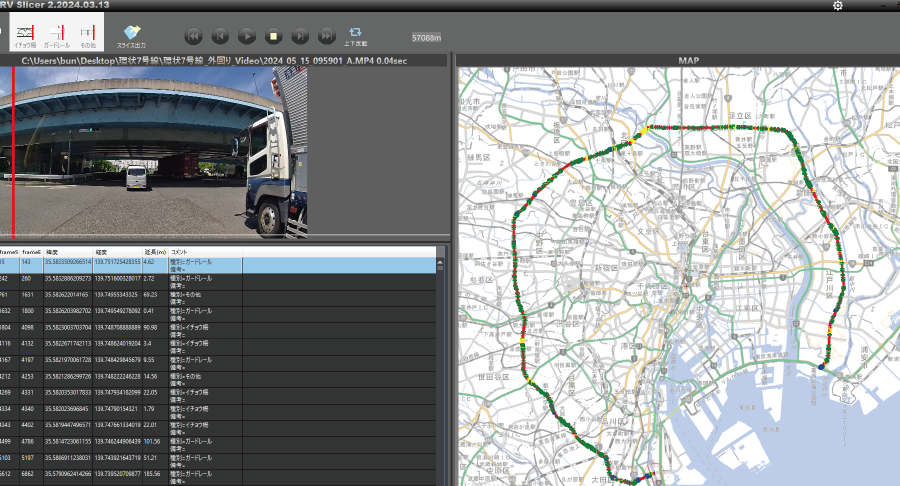Jump to the first video frame
Image resolution: width=900 pixels, height=486 pixels.
tap(194, 36)
